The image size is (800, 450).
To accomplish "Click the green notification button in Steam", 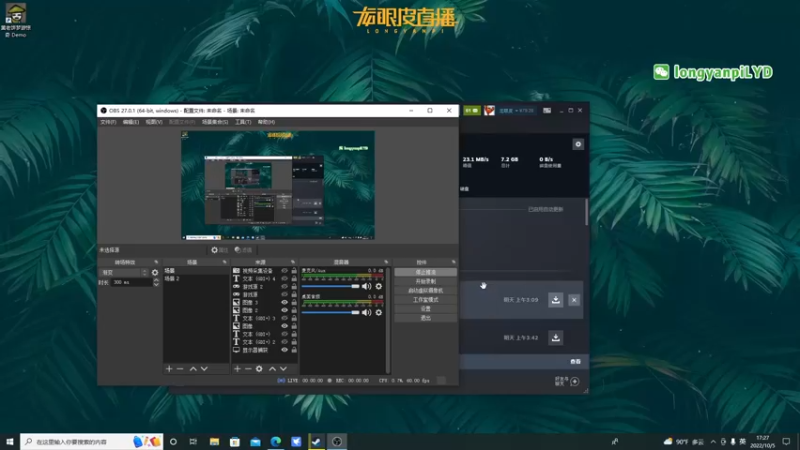I will (x=472, y=110).
